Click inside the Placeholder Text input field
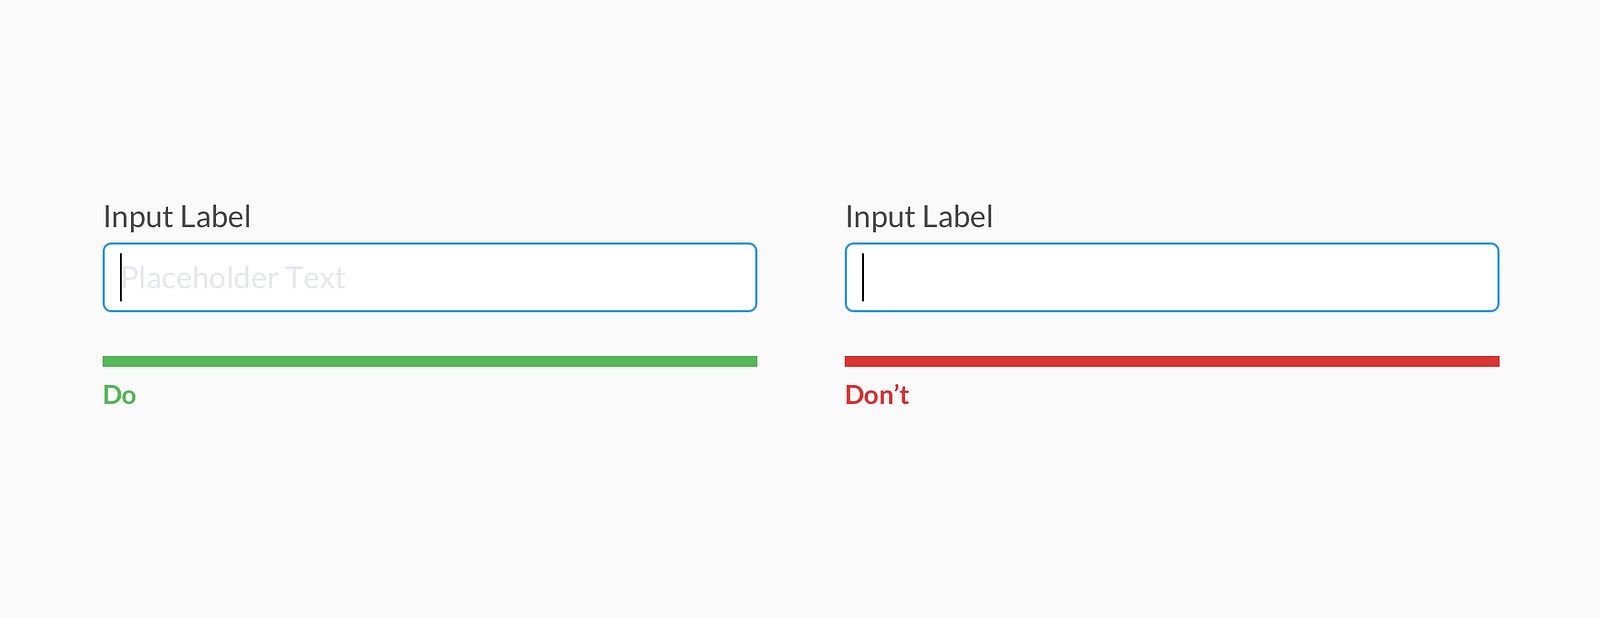The width and height of the screenshot is (1600, 618). pyautogui.click(x=430, y=277)
